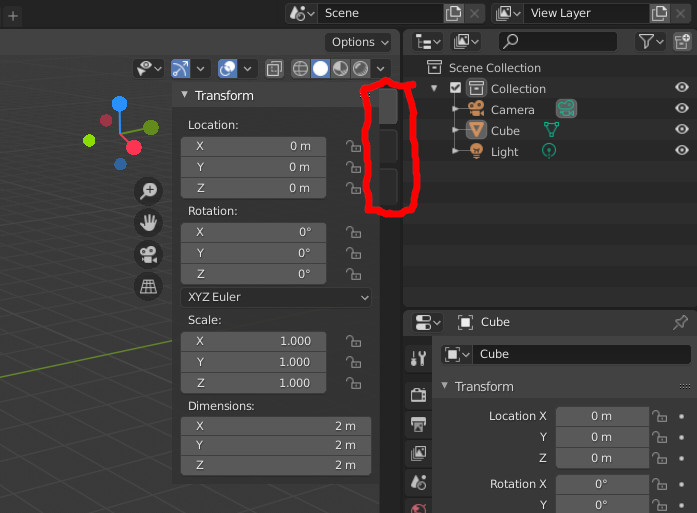Toggle the show overlays button
This screenshot has width=697, height=513.
coord(228,69)
